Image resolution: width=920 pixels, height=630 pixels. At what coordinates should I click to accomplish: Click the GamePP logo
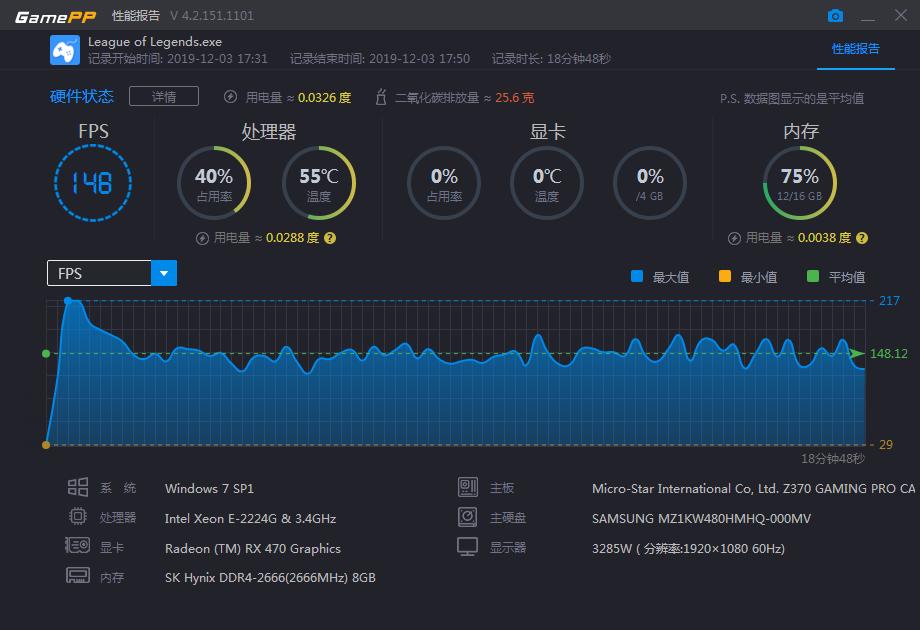55,16
